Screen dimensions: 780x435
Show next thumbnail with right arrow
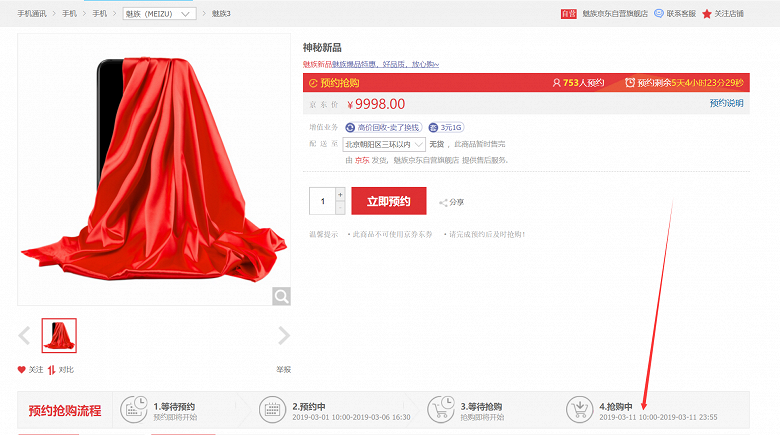[x=284, y=335]
